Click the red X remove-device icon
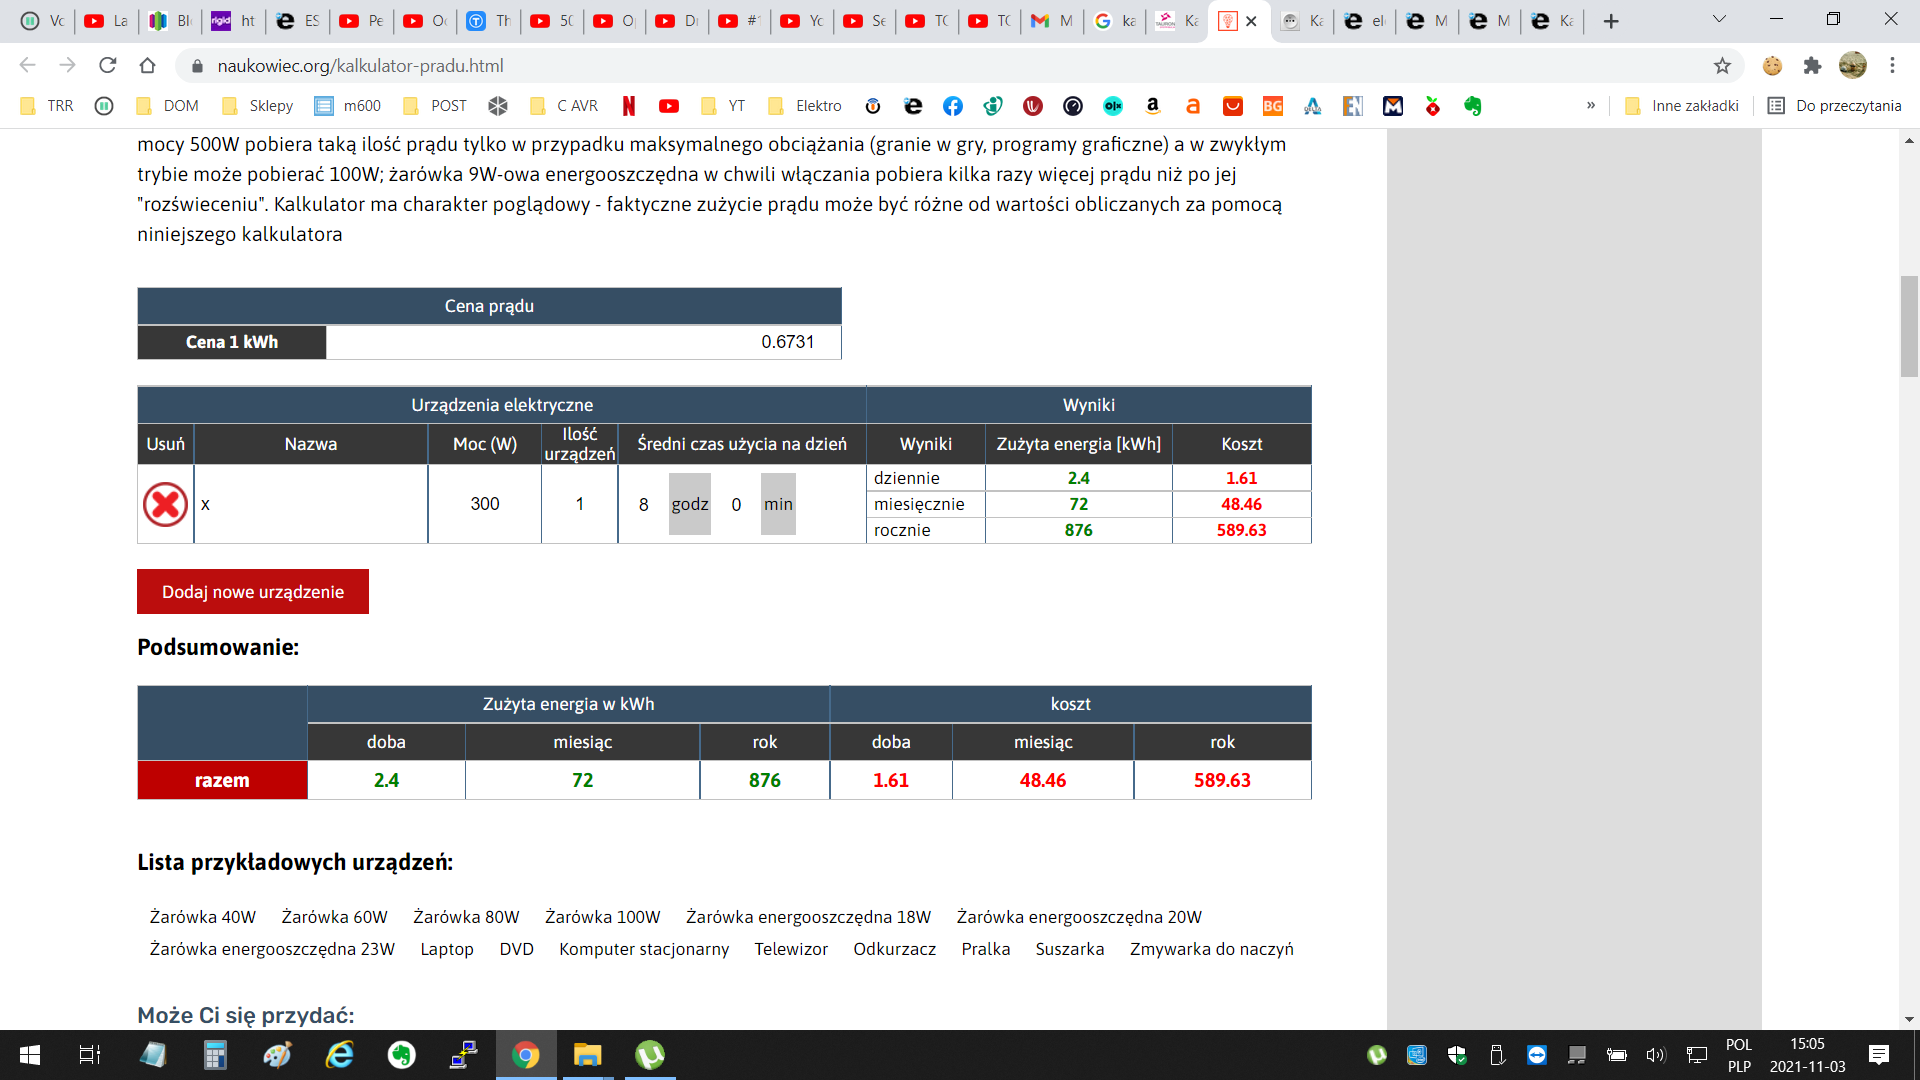 point(165,504)
